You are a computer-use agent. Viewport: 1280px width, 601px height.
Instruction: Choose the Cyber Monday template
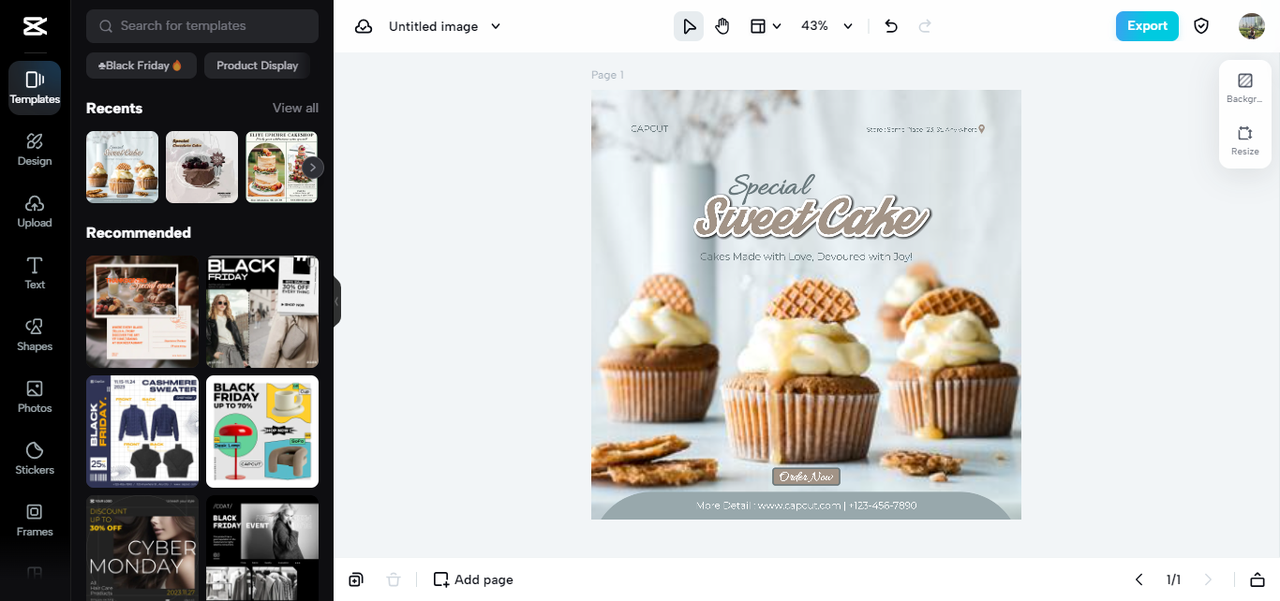142,547
